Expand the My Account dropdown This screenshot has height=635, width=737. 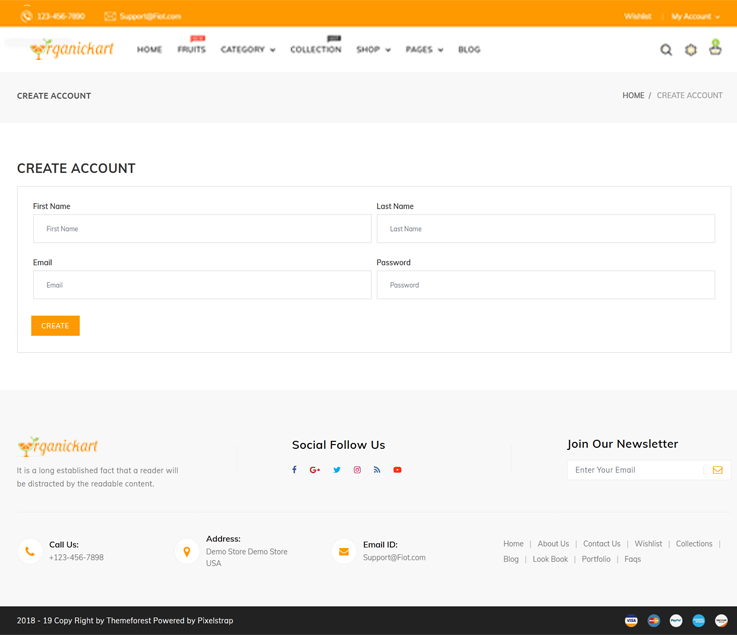tap(695, 17)
